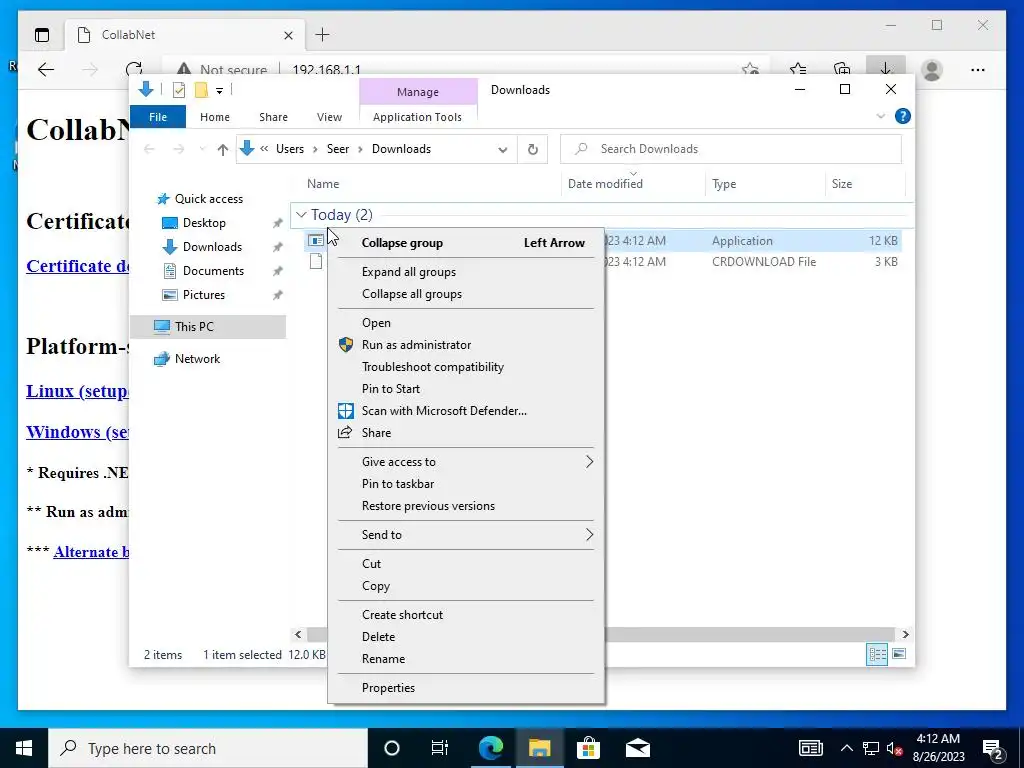Screen dimensions: 1024x768
Task: Open Documents in the navigation pane
Action: pyautogui.click(x=213, y=271)
